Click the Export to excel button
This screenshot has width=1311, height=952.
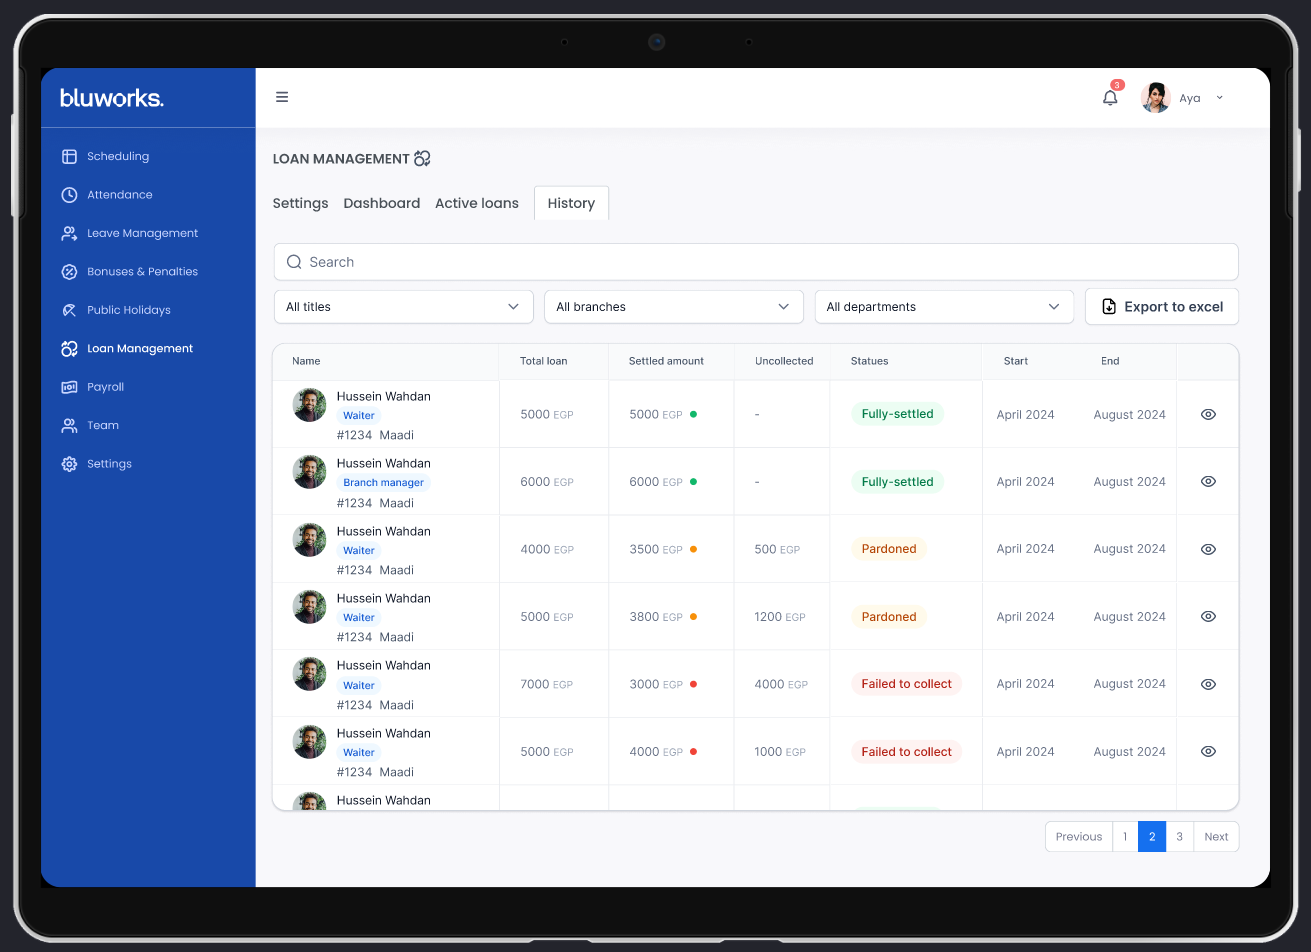[x=1161, y=307]
